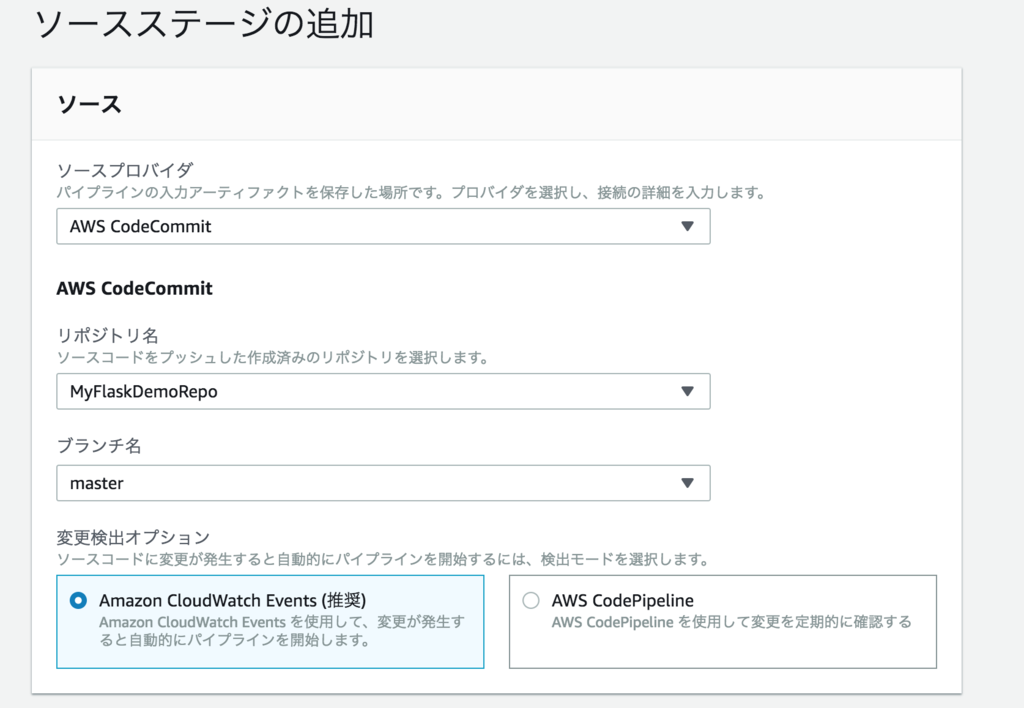Click the ソースステージの追加 page heading
The height and width of the screenshot is (708, 1024).
pos(204,24)
